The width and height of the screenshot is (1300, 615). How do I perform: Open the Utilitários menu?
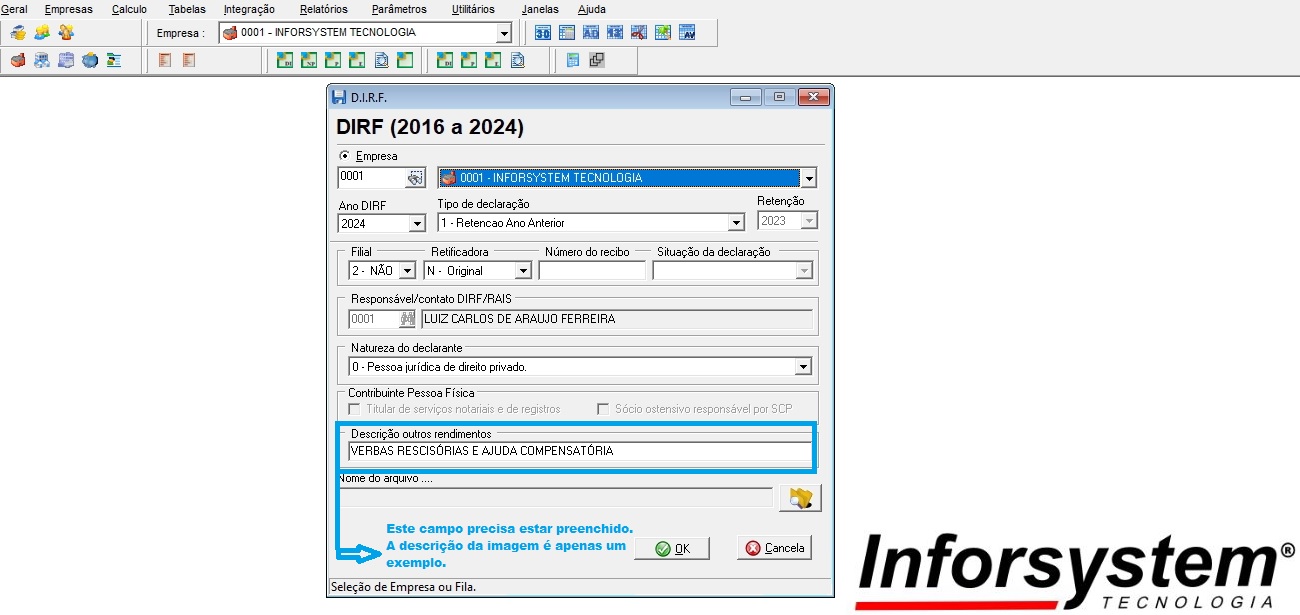(x=473, y=9)
